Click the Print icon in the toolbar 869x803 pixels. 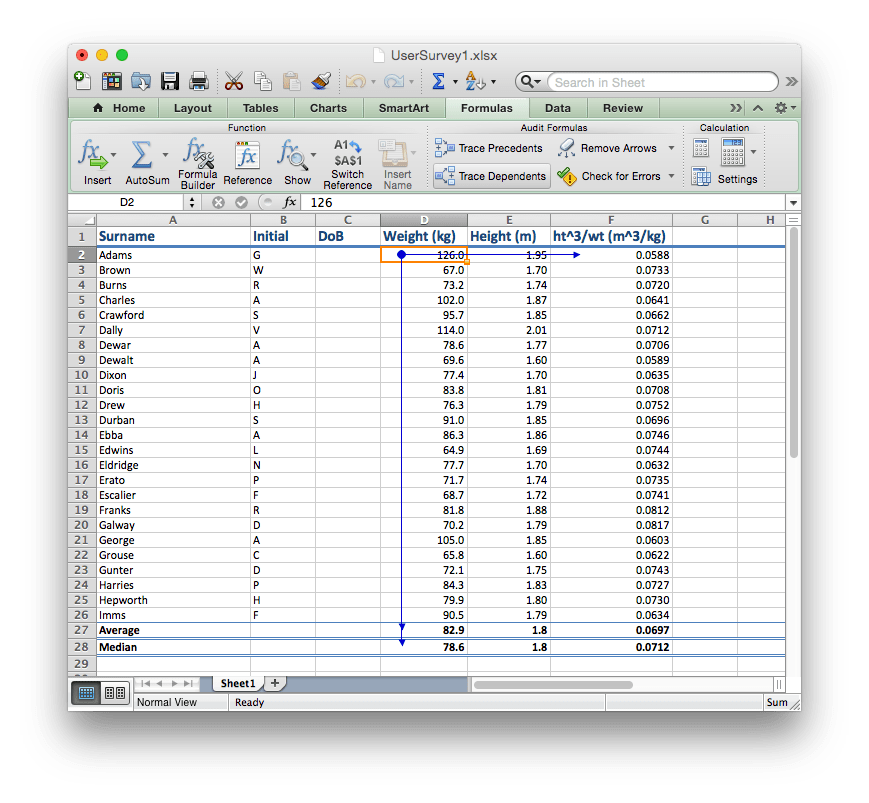[198, 80]
